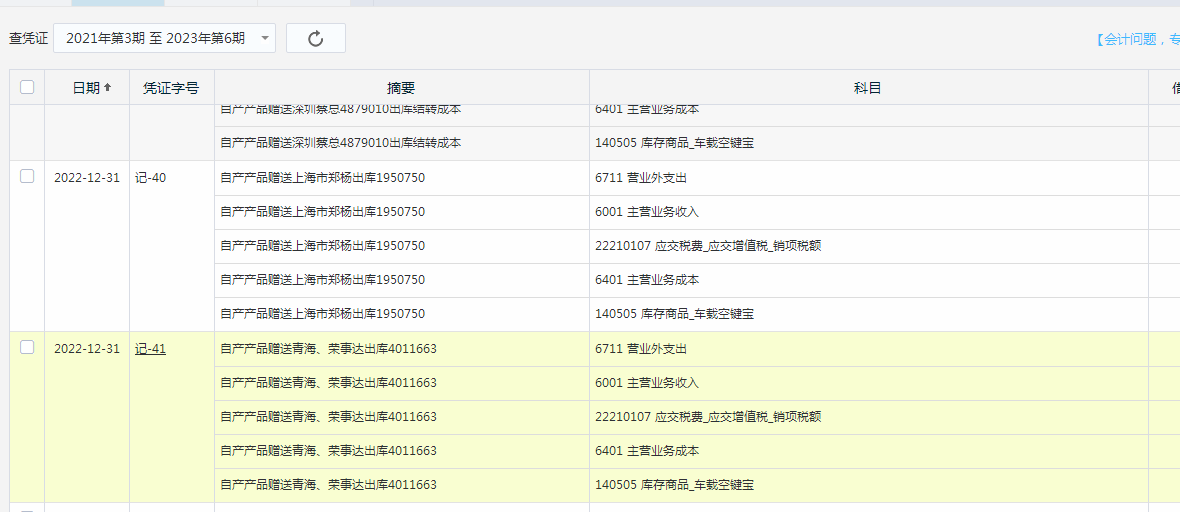Open the 2021年第3期 至 2023年第6期 period dropdown

[x=164, y=38]
